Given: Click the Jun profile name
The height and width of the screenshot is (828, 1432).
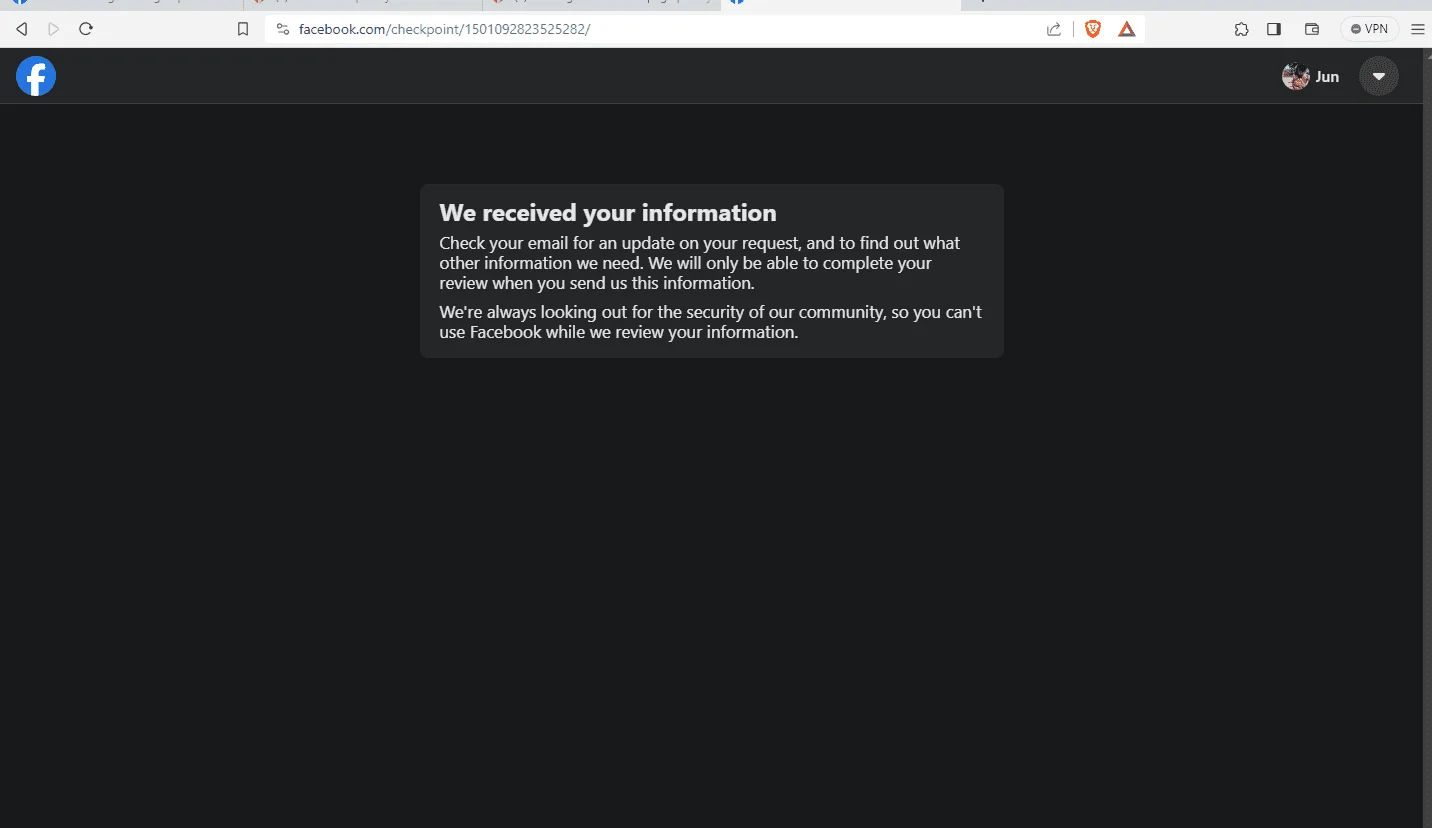Looking at the screenshot, I should pos(1327,77).
